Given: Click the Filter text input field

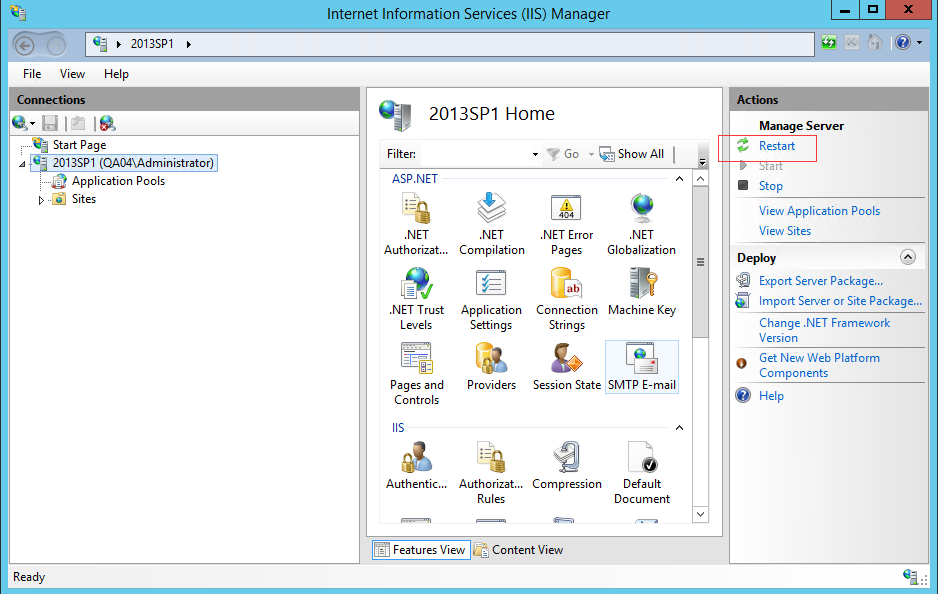Looking at the screenshot, I should (x=474, y=154).
